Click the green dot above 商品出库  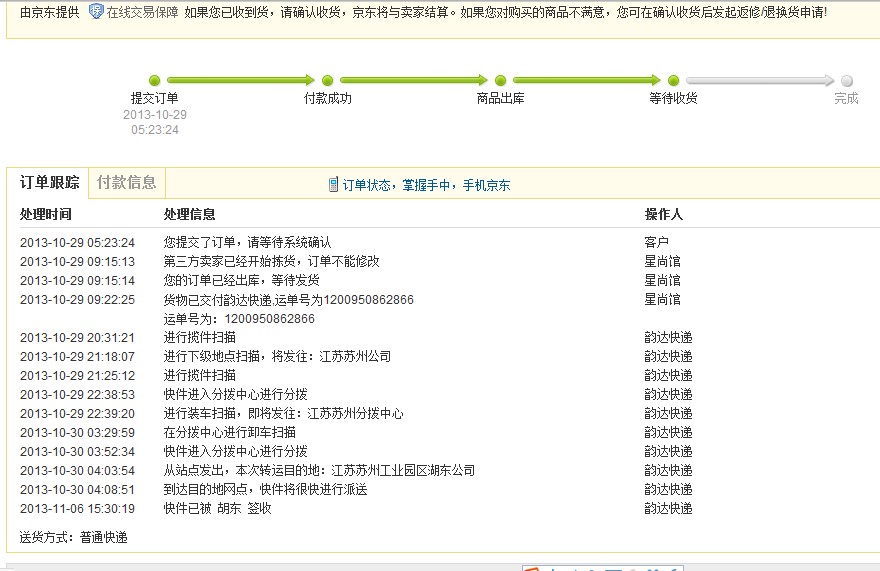tap(501, 81)
